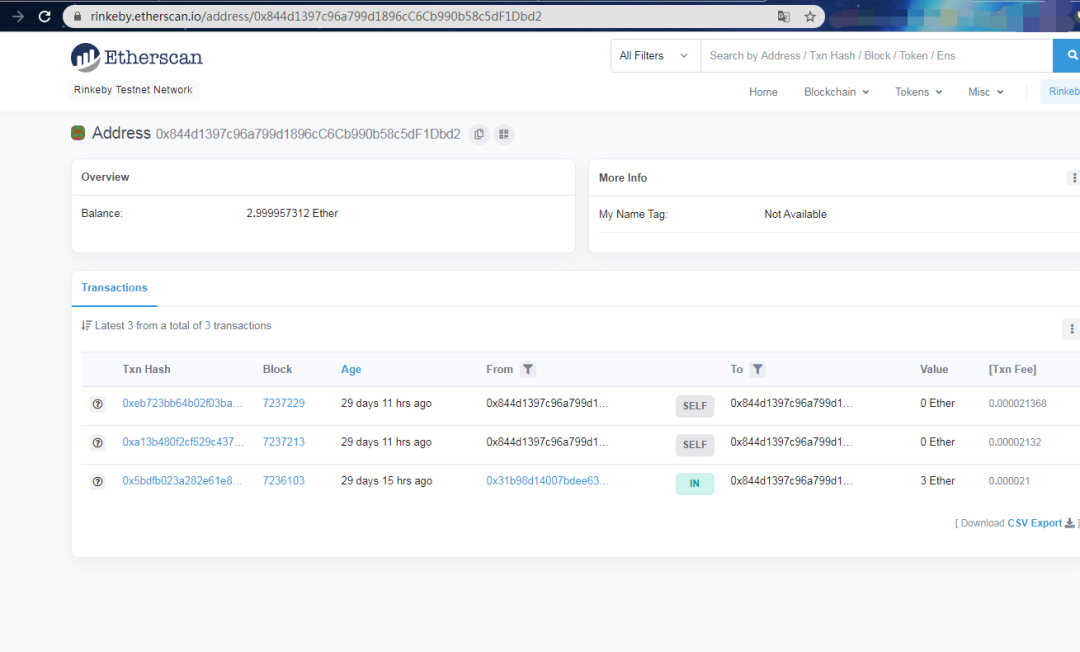Open the translate page icon

784,17
